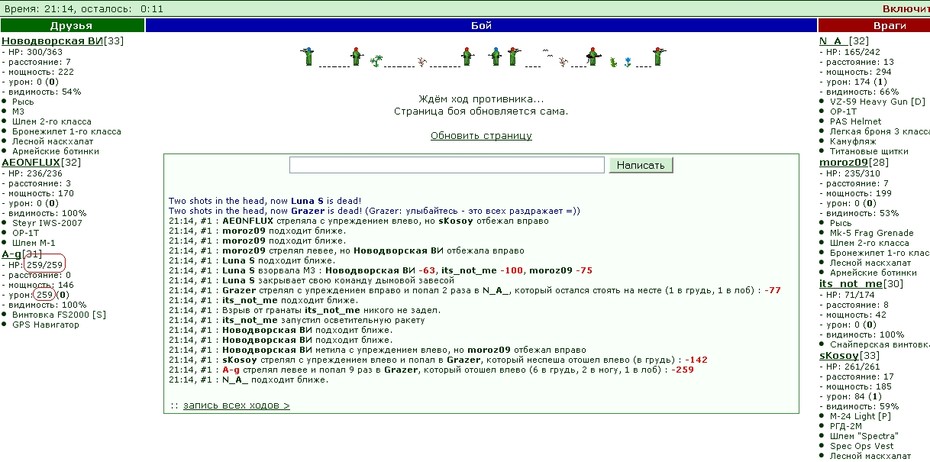The height and width of the screenshot is (462, 930).
Task: Open enemy moroz09 profile heading link
Action: (843, 162)
